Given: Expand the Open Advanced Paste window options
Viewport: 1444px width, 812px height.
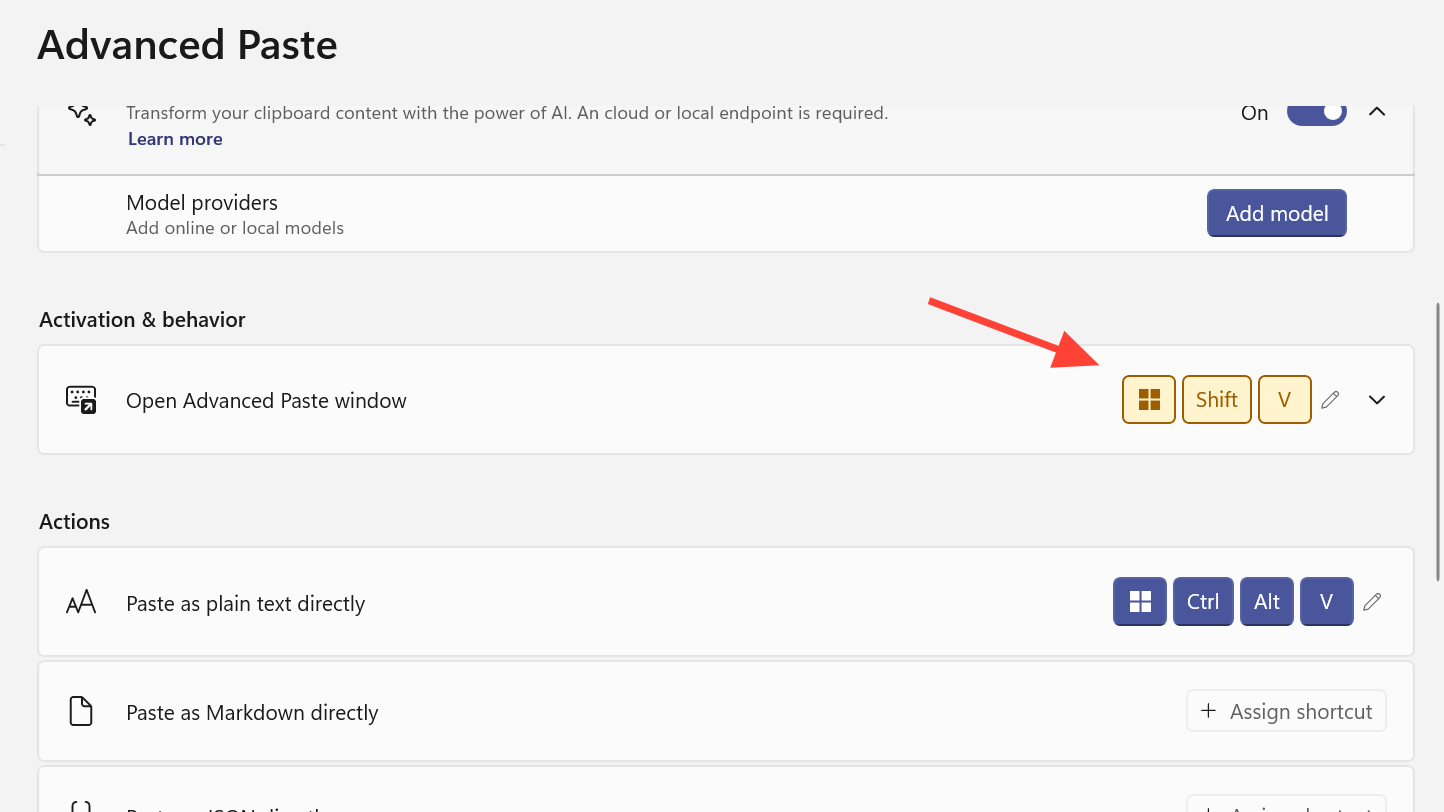Looking at the screenshot, I should click(1377, 400).
